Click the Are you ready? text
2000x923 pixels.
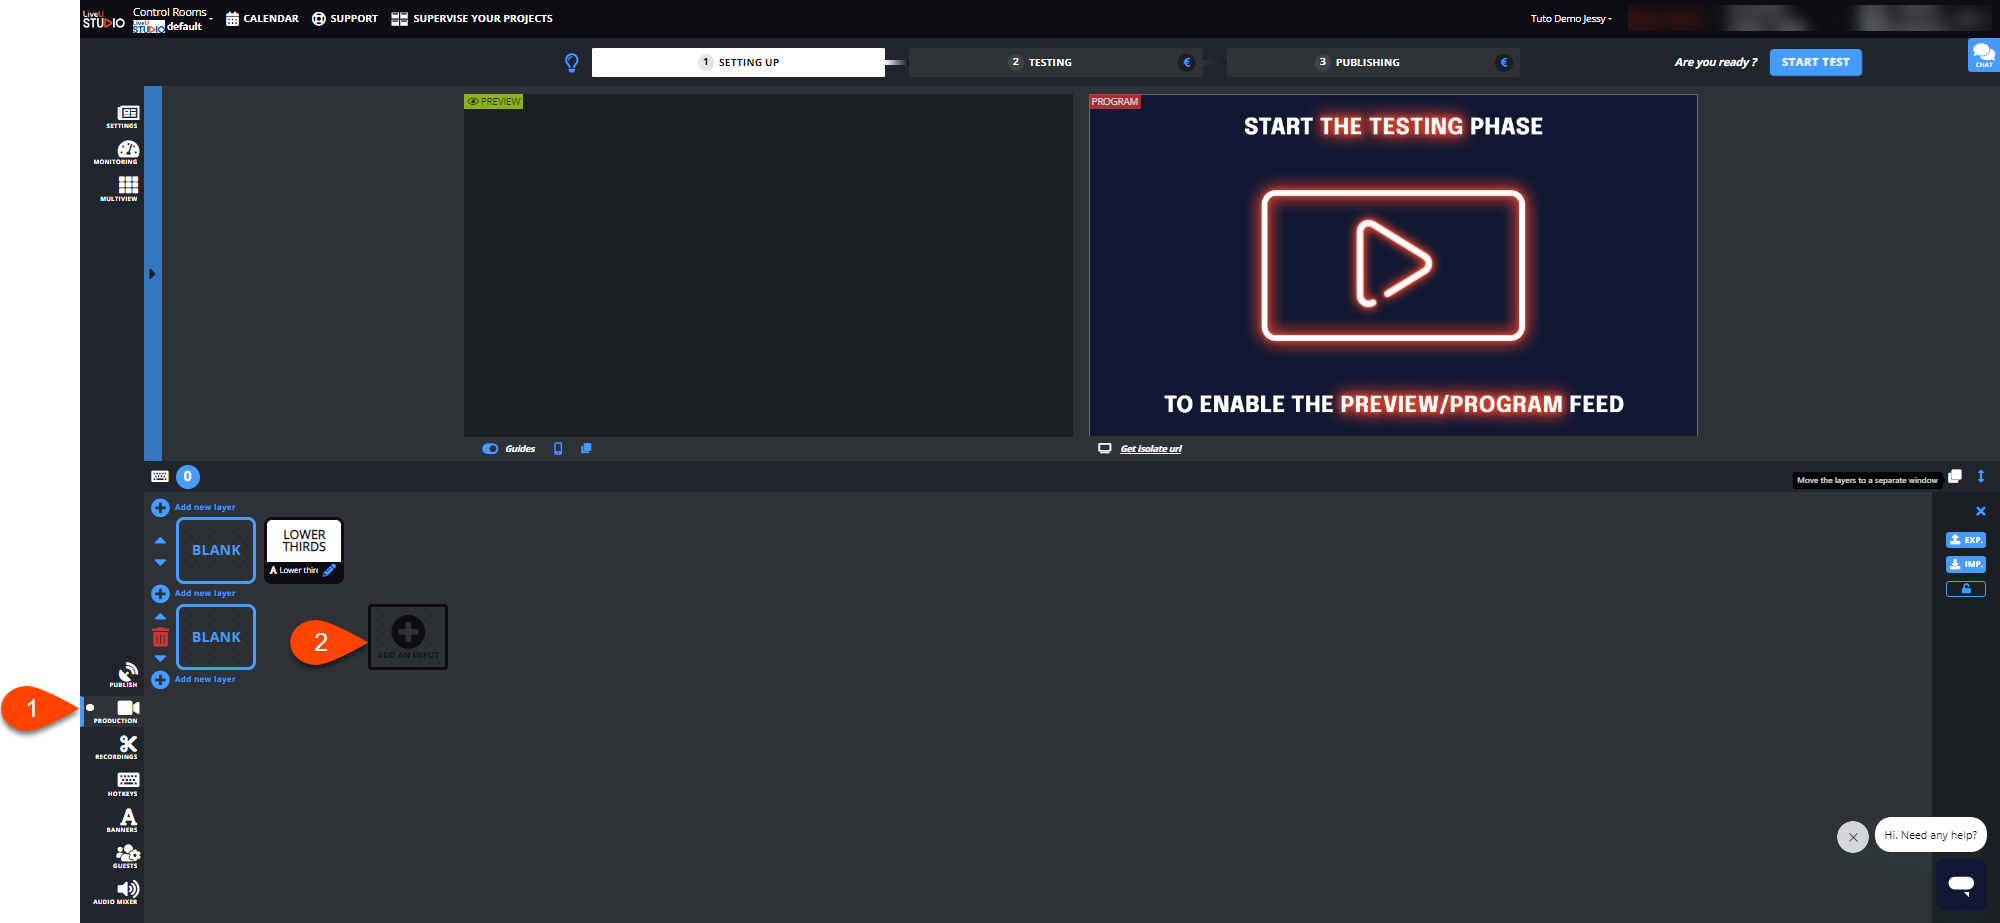[1715, 62]
